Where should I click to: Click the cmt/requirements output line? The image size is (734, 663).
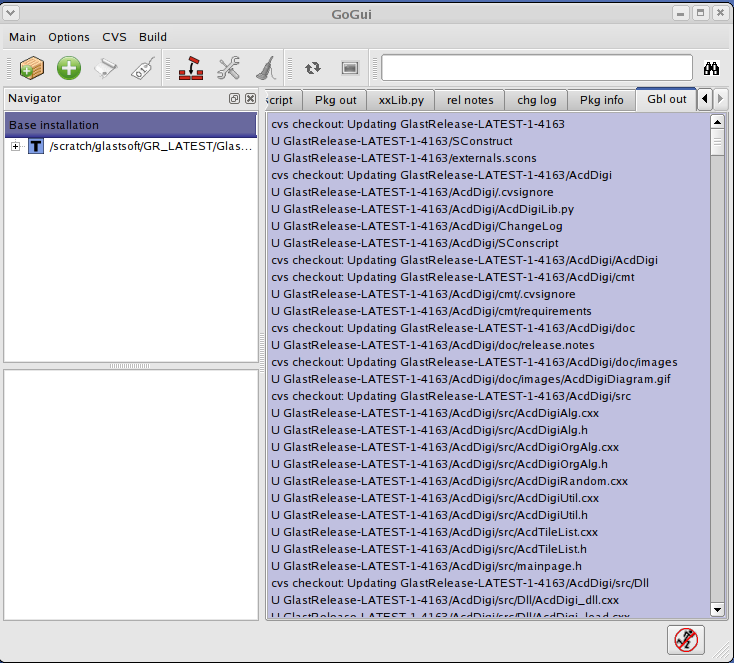(431, 311)
